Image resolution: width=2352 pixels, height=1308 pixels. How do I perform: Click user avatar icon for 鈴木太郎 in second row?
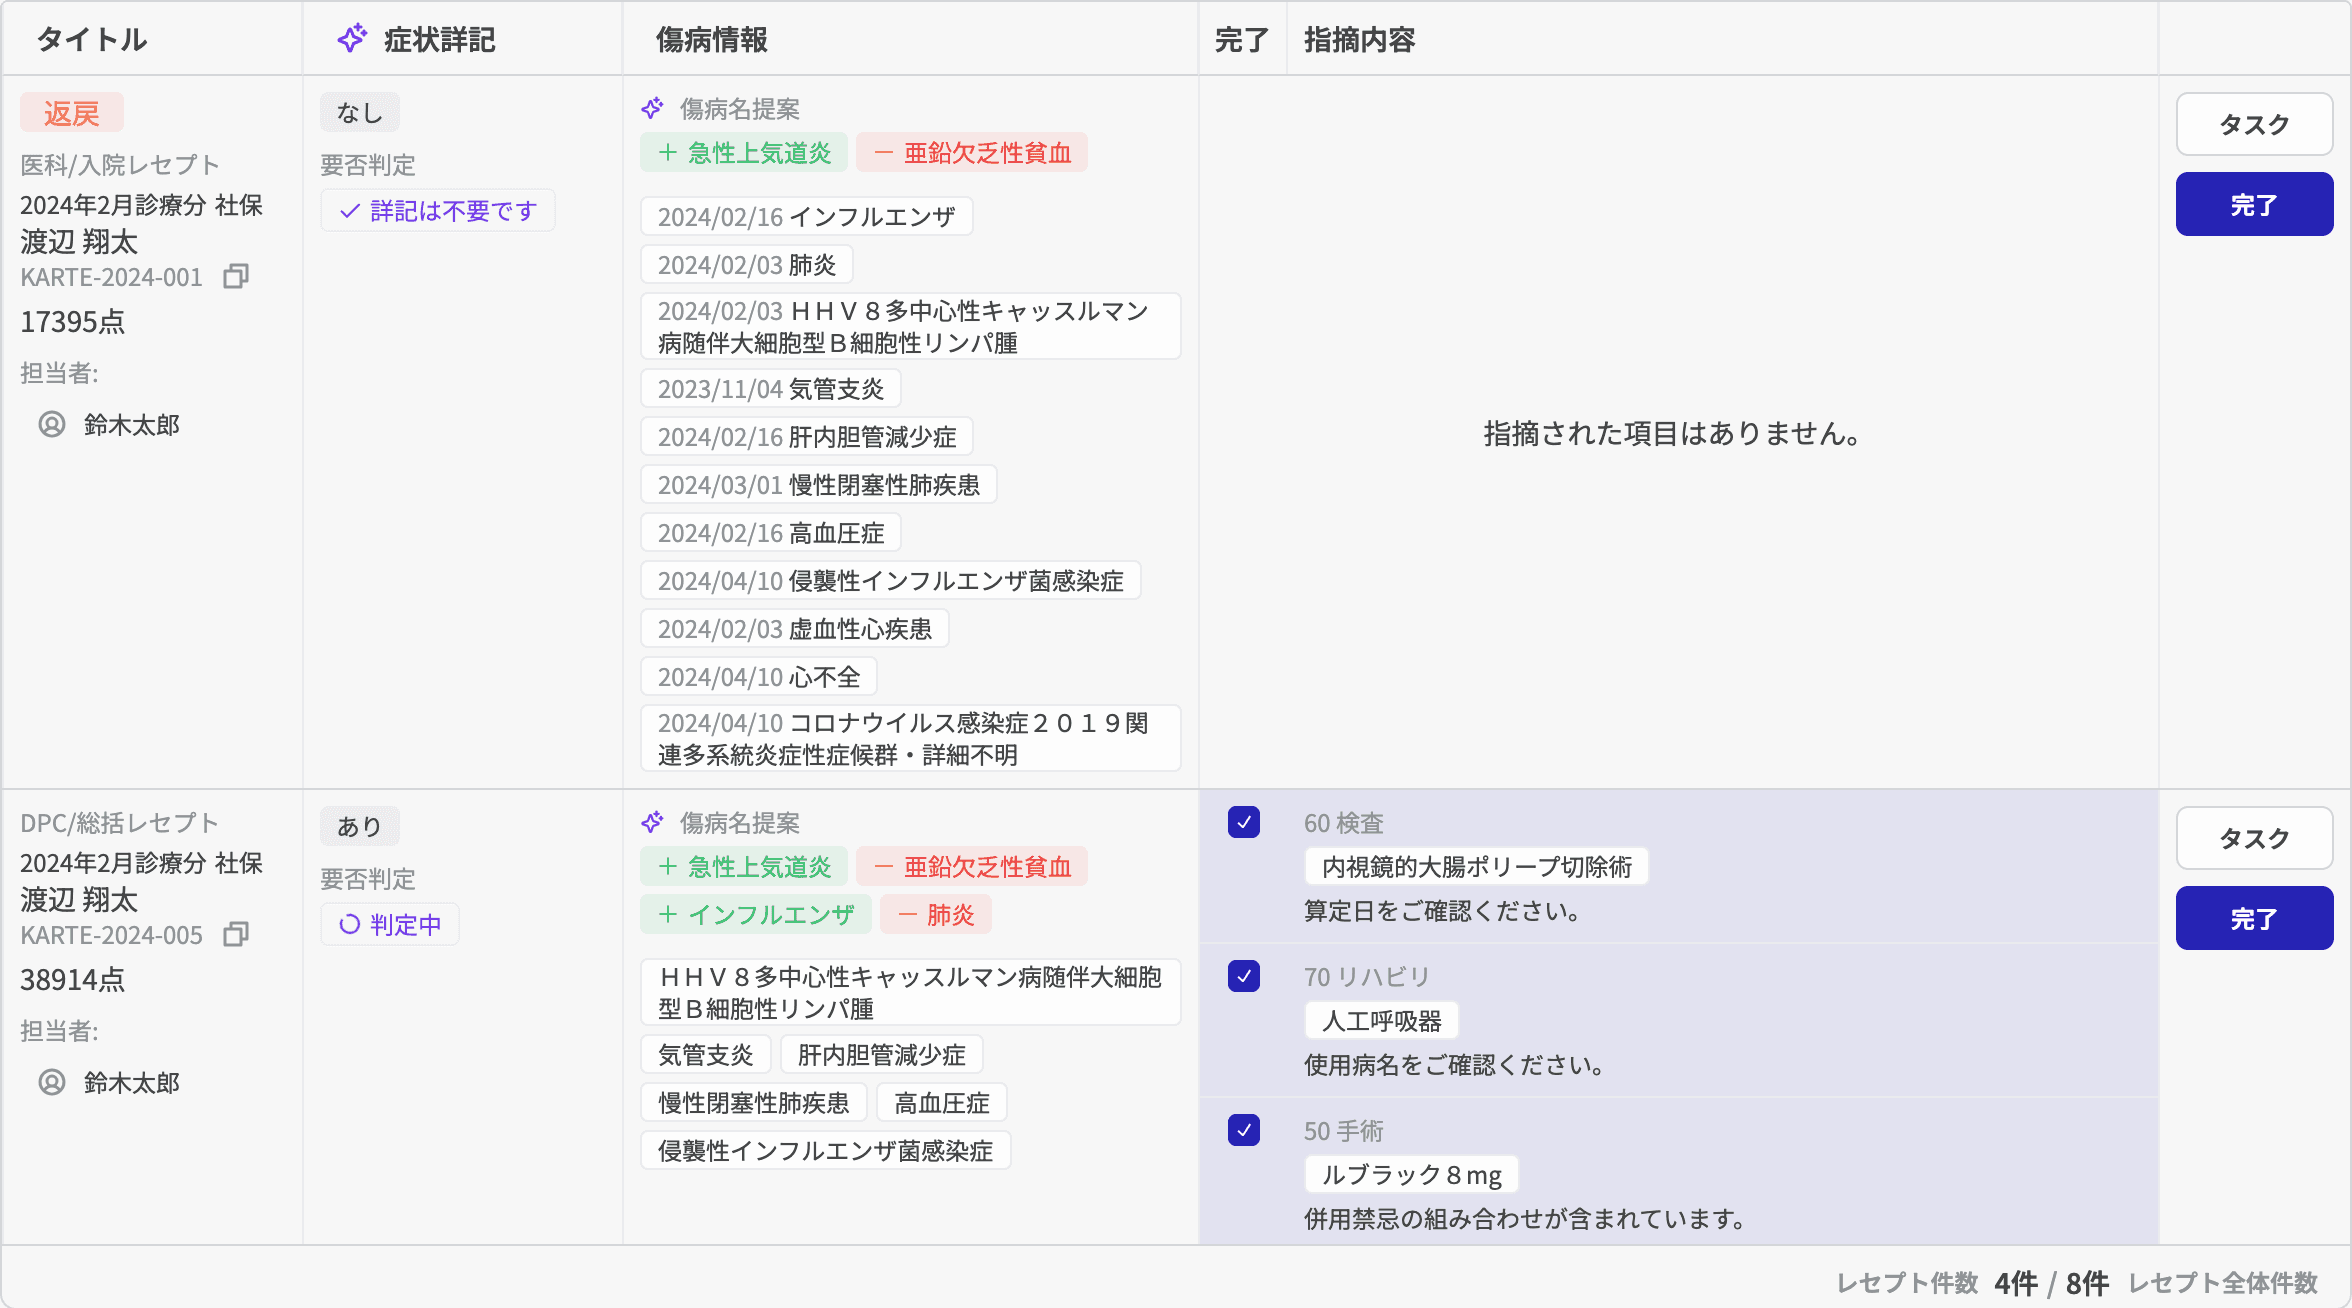pos(52,1083)
